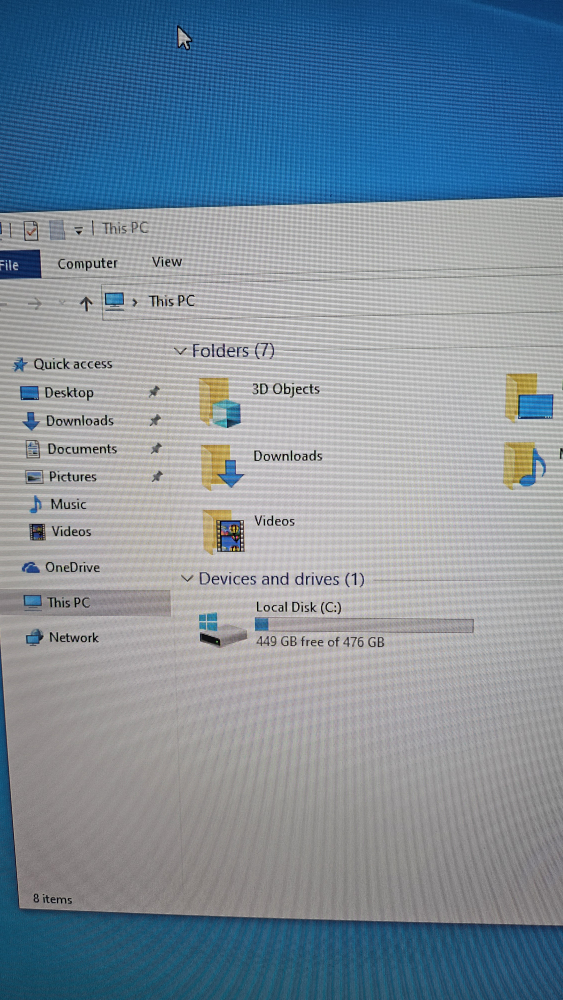This screenshot has width=563, height=1000.
Task: Open the View ribbon tab
Action: (x=167, y=261)
